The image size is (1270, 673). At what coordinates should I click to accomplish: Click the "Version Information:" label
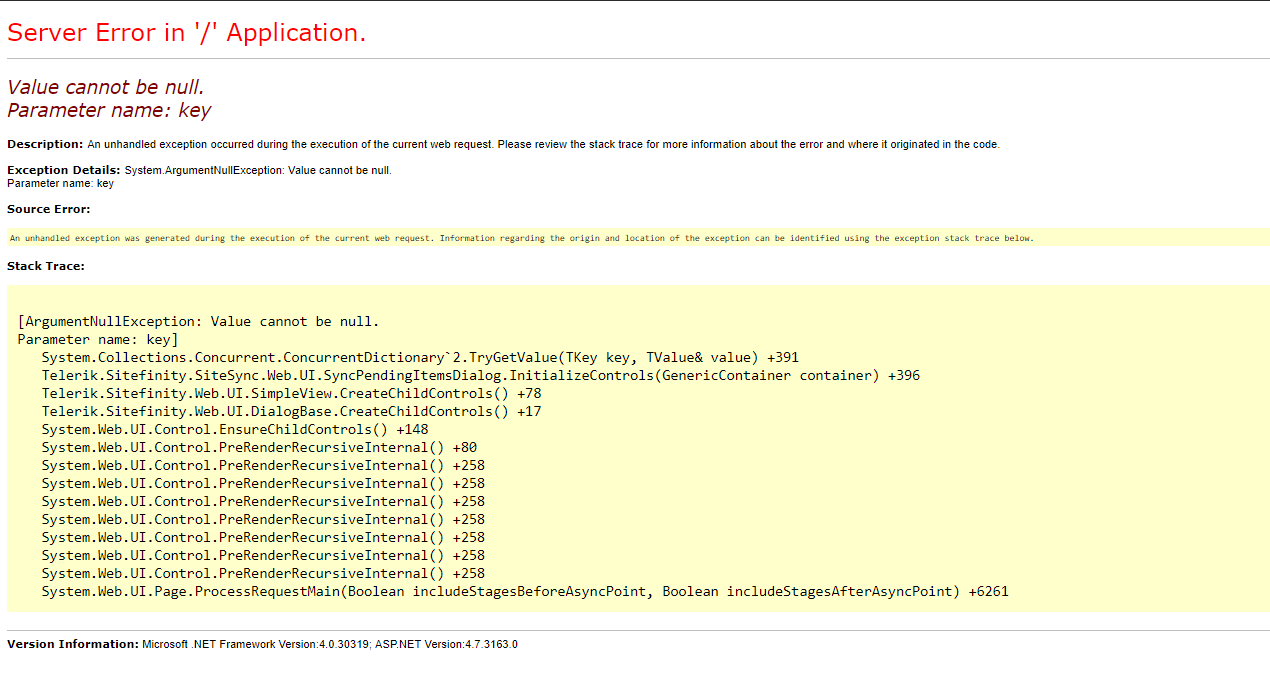tap(73, 644)
